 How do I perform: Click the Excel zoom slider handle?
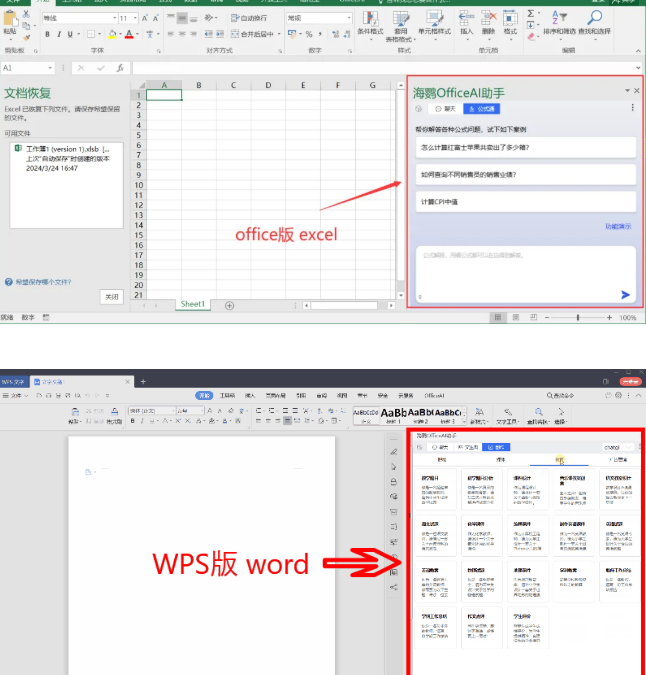(x=578, y=317)
